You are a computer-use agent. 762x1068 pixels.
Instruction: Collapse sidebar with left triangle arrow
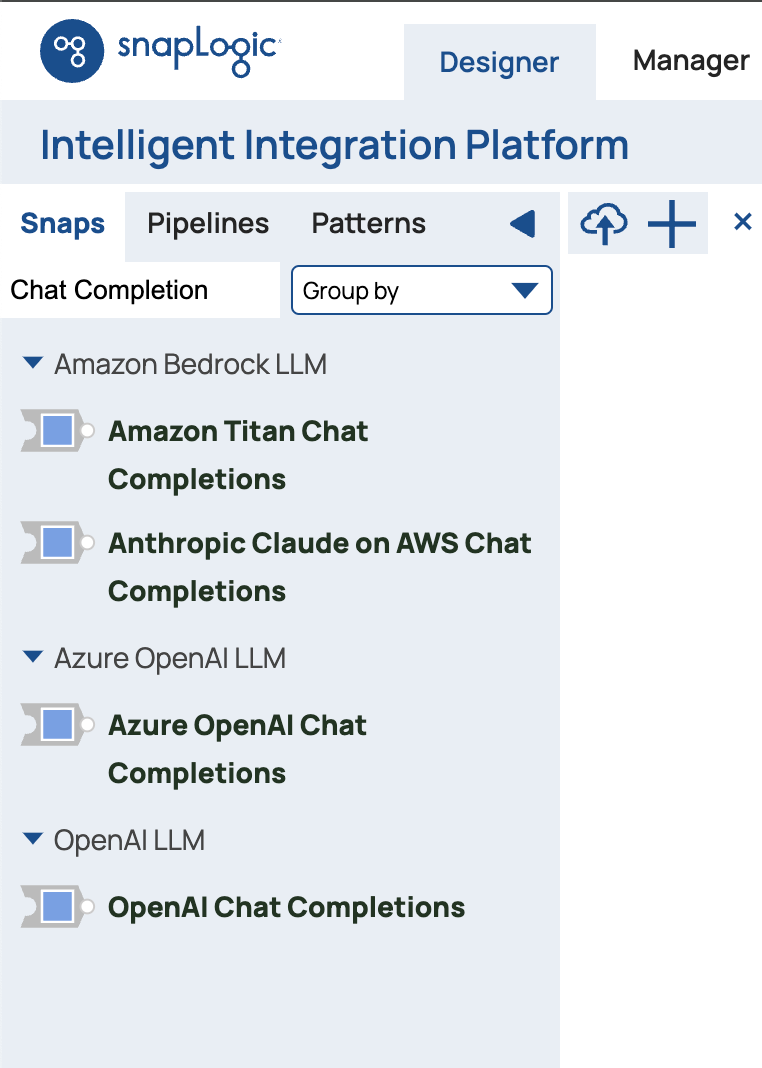522,224
